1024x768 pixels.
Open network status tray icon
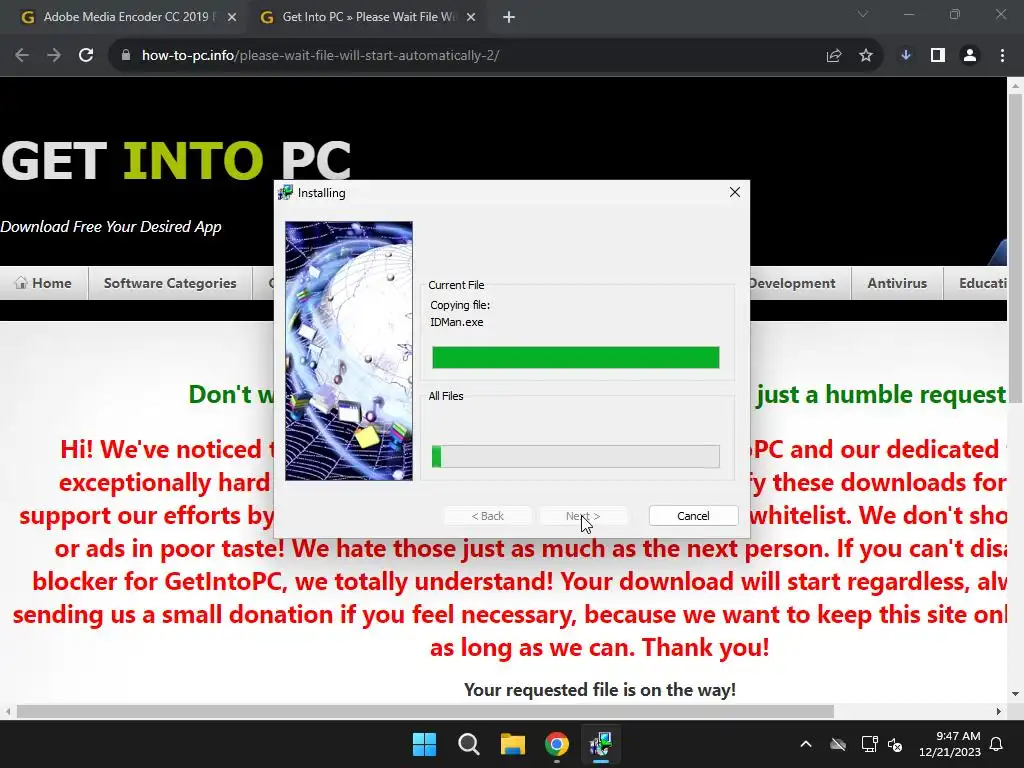click(x=869, y=744)
